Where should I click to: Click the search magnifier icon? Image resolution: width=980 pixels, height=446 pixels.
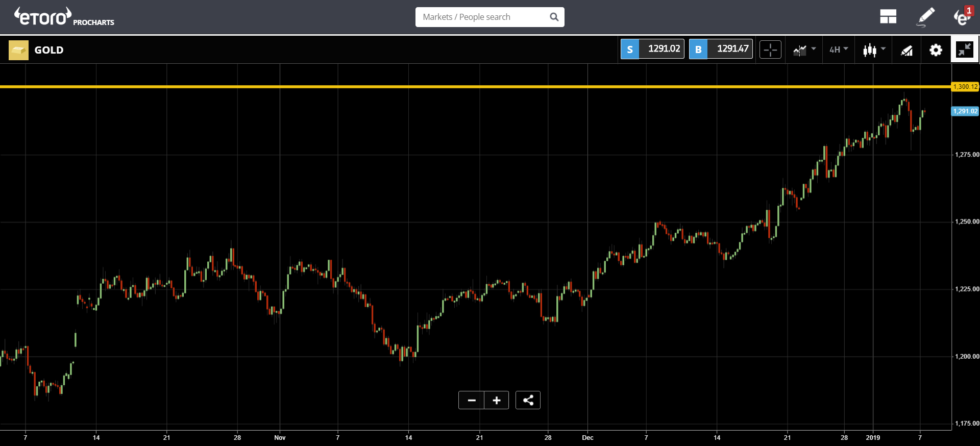[x=554, y=17]
